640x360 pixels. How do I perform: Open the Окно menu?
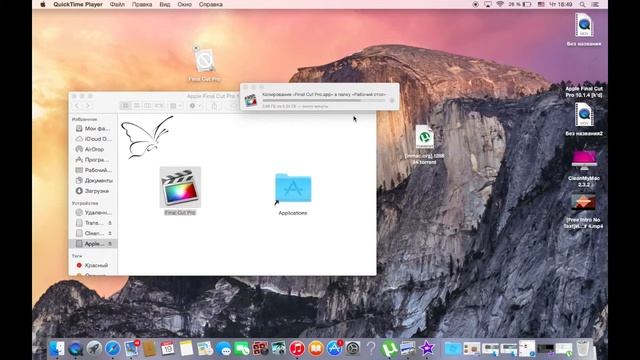184,4
